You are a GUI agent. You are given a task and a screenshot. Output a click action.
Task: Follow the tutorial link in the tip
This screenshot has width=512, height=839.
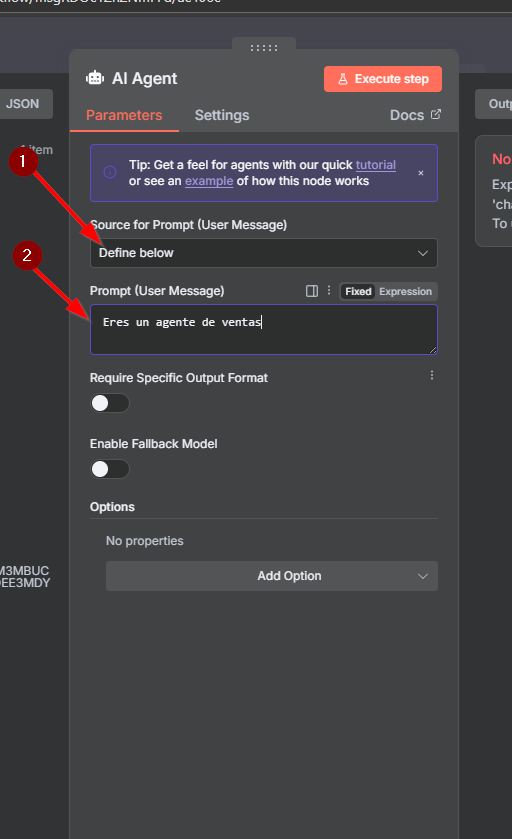pyautogui.click(x=376, y=165)
